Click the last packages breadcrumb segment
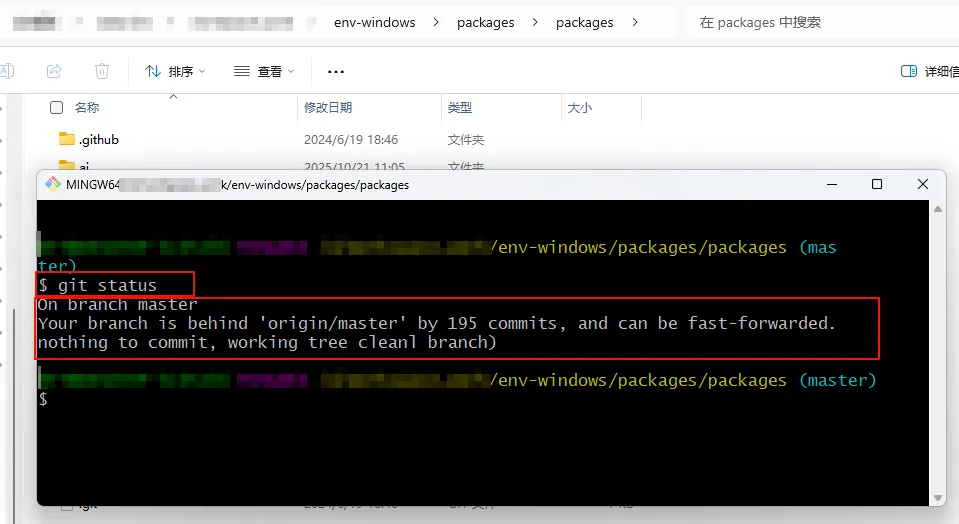The width and height of the screenshot is (959, 524). (x=584, y=23)
